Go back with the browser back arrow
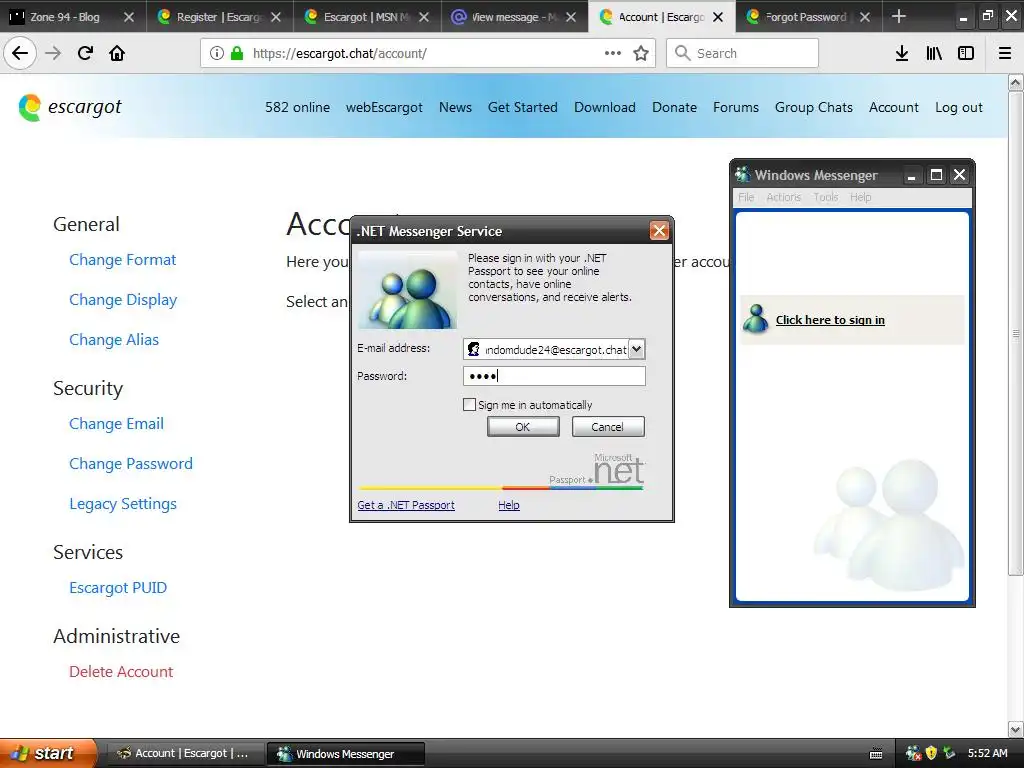The height and width of the screenshot is (768, 1024). [x=20, y=54]
